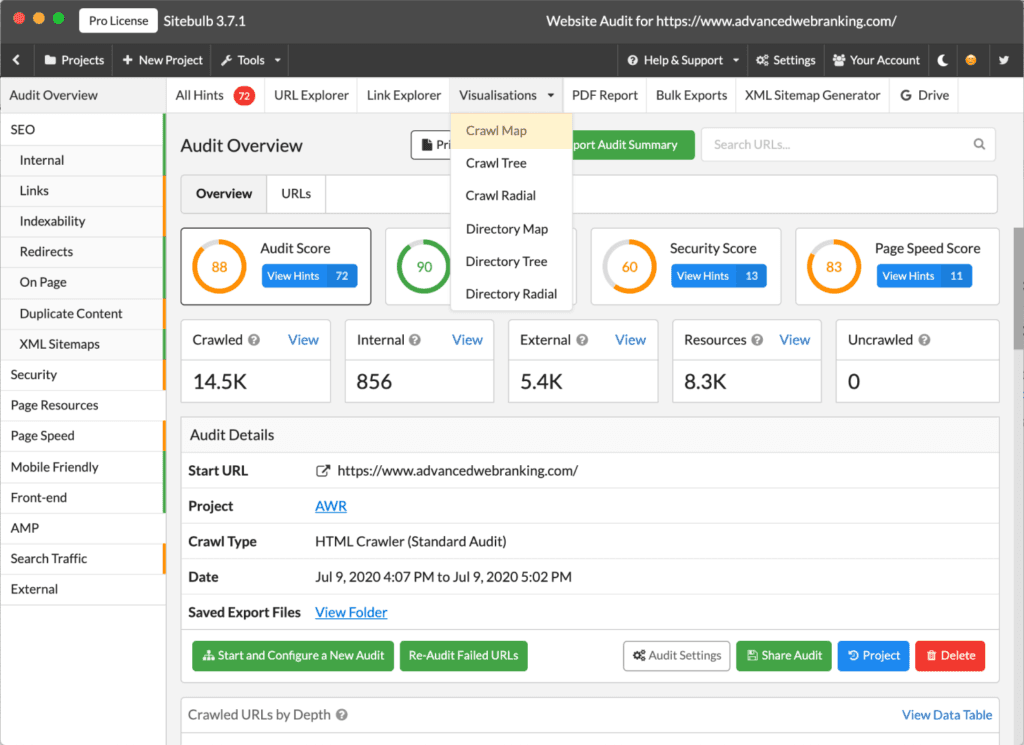
Task: Click the help icon next to Crawled
Action: [x=254, y=340]
